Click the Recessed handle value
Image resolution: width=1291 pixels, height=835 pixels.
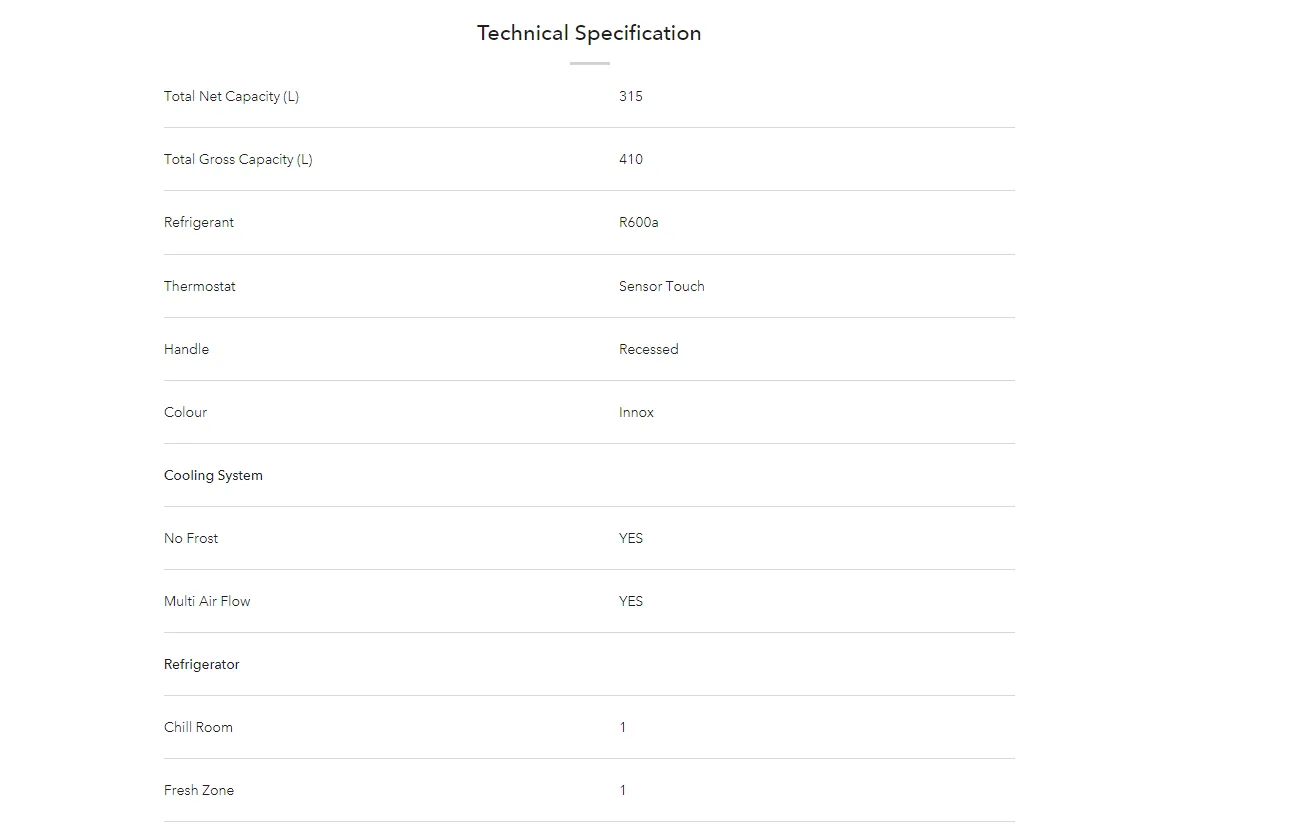(x=649, y=349)
